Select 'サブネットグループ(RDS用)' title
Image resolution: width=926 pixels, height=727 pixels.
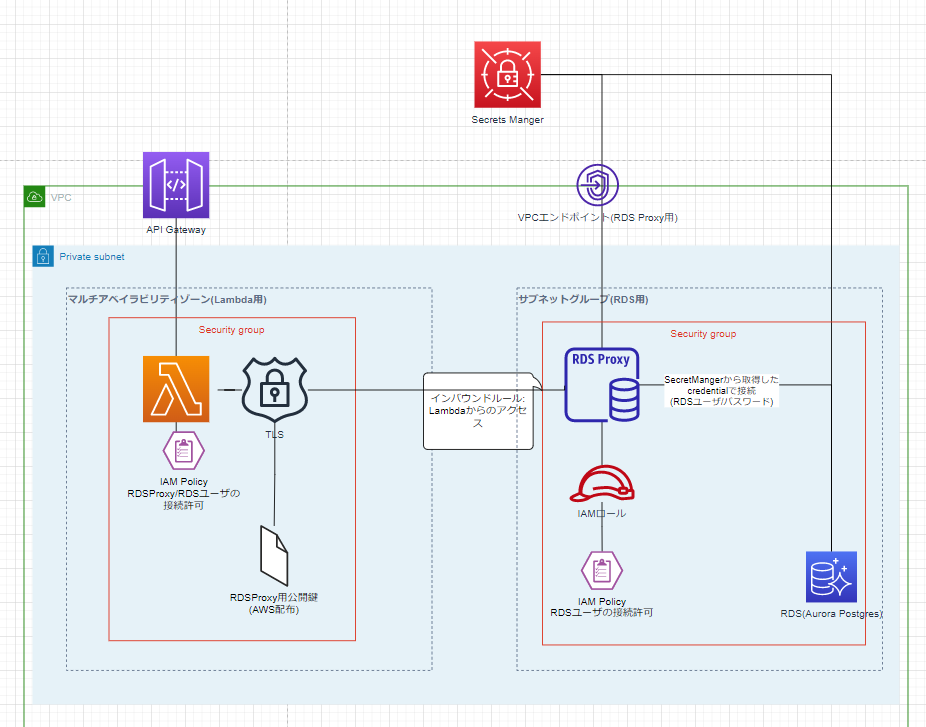click(583, 299)
